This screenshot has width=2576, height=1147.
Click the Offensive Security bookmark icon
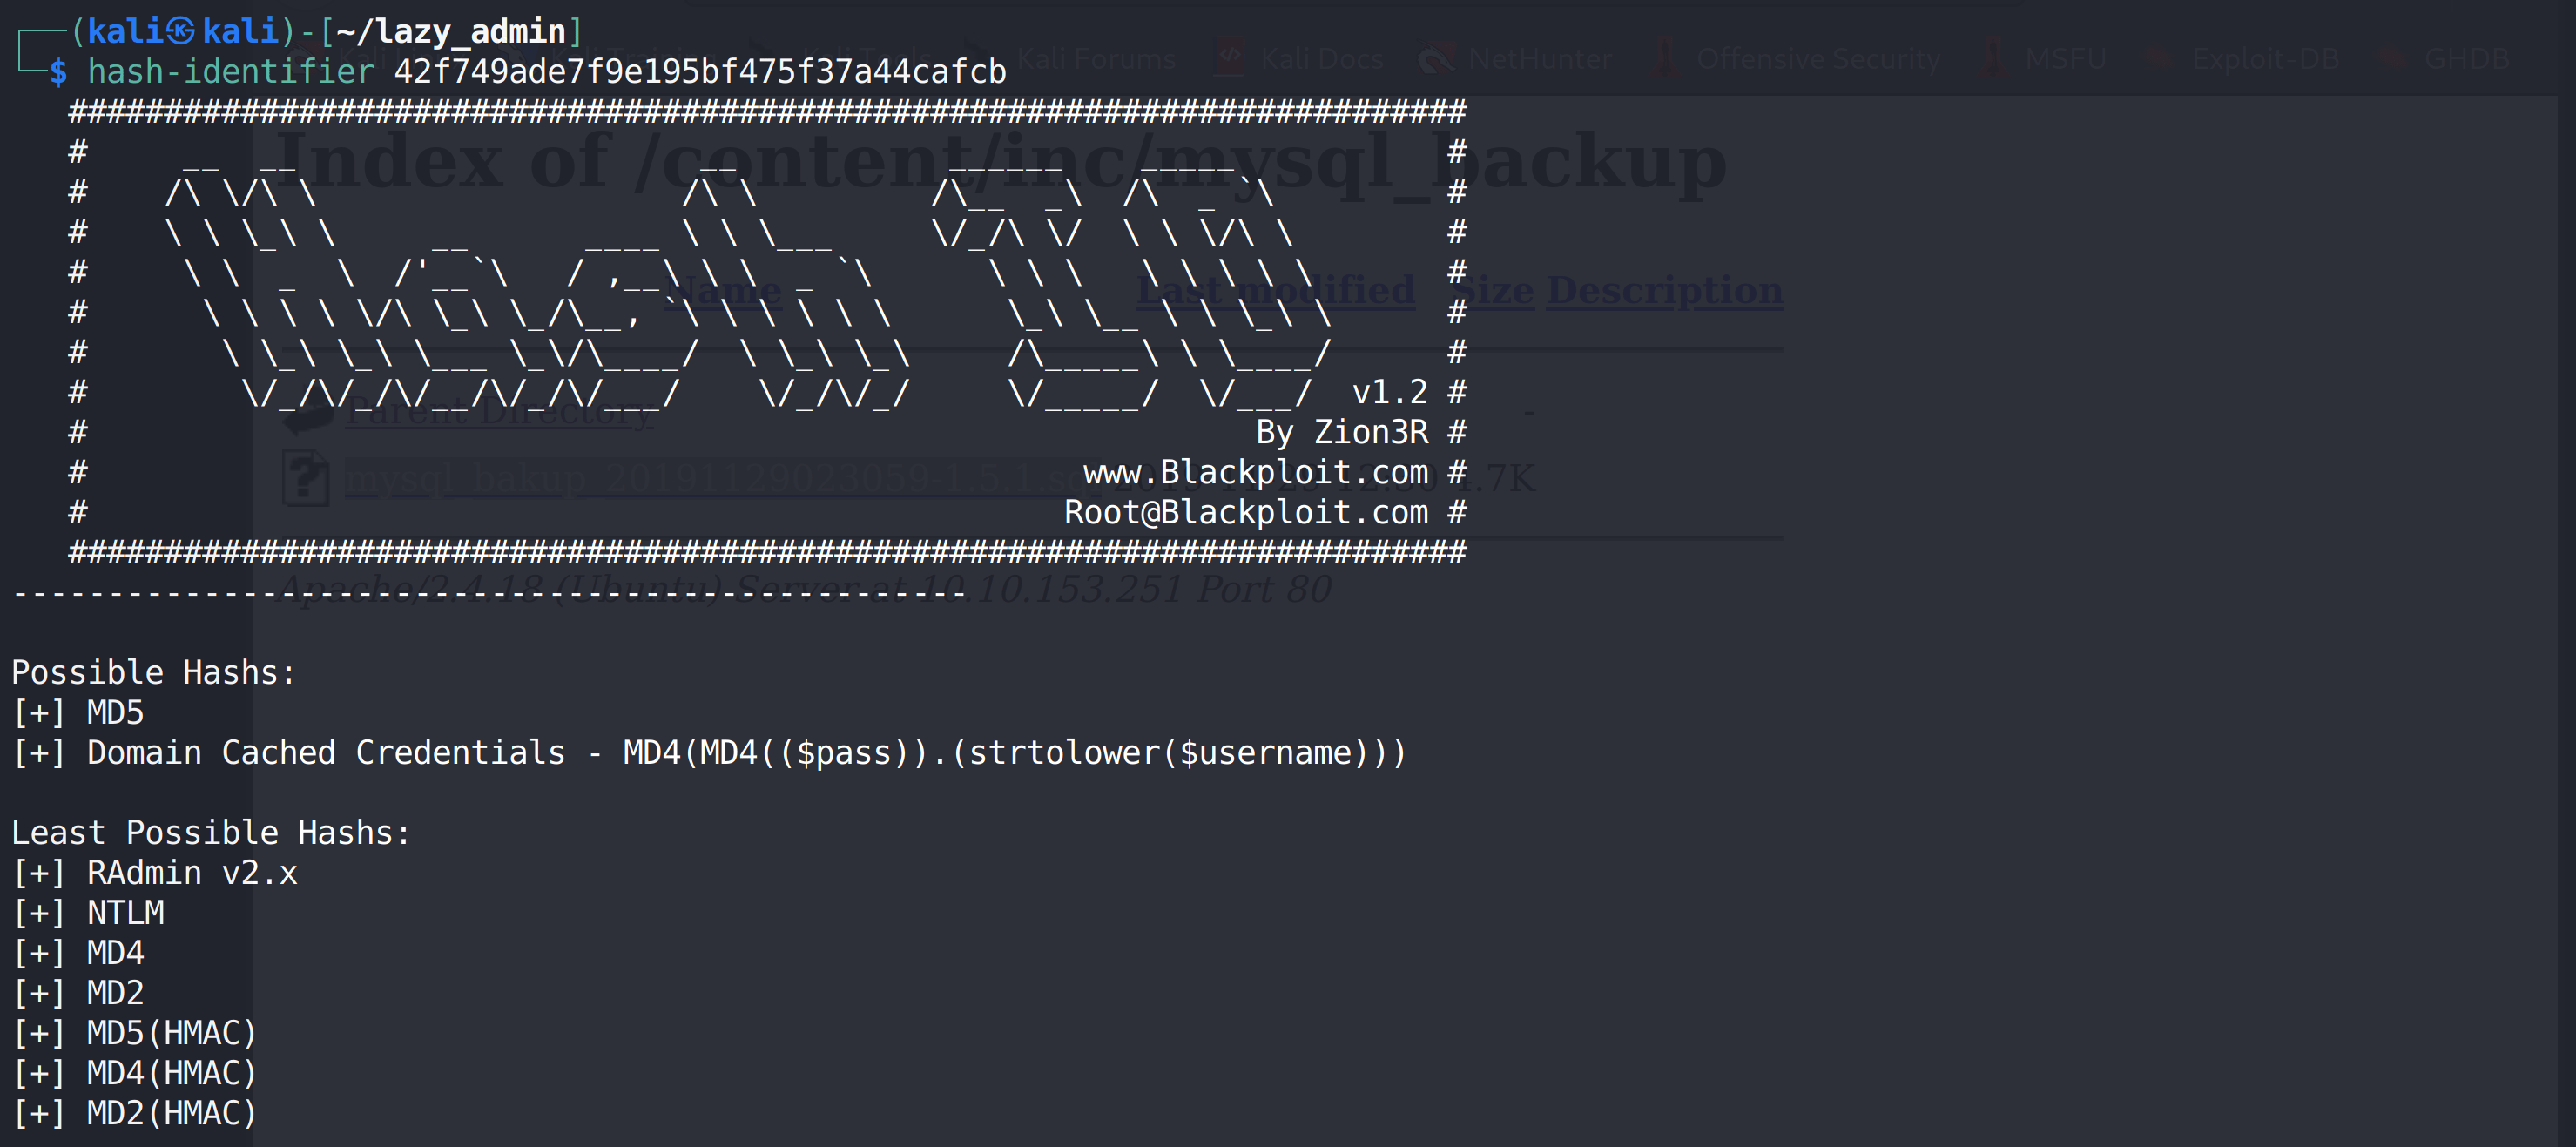point(1664,58)
